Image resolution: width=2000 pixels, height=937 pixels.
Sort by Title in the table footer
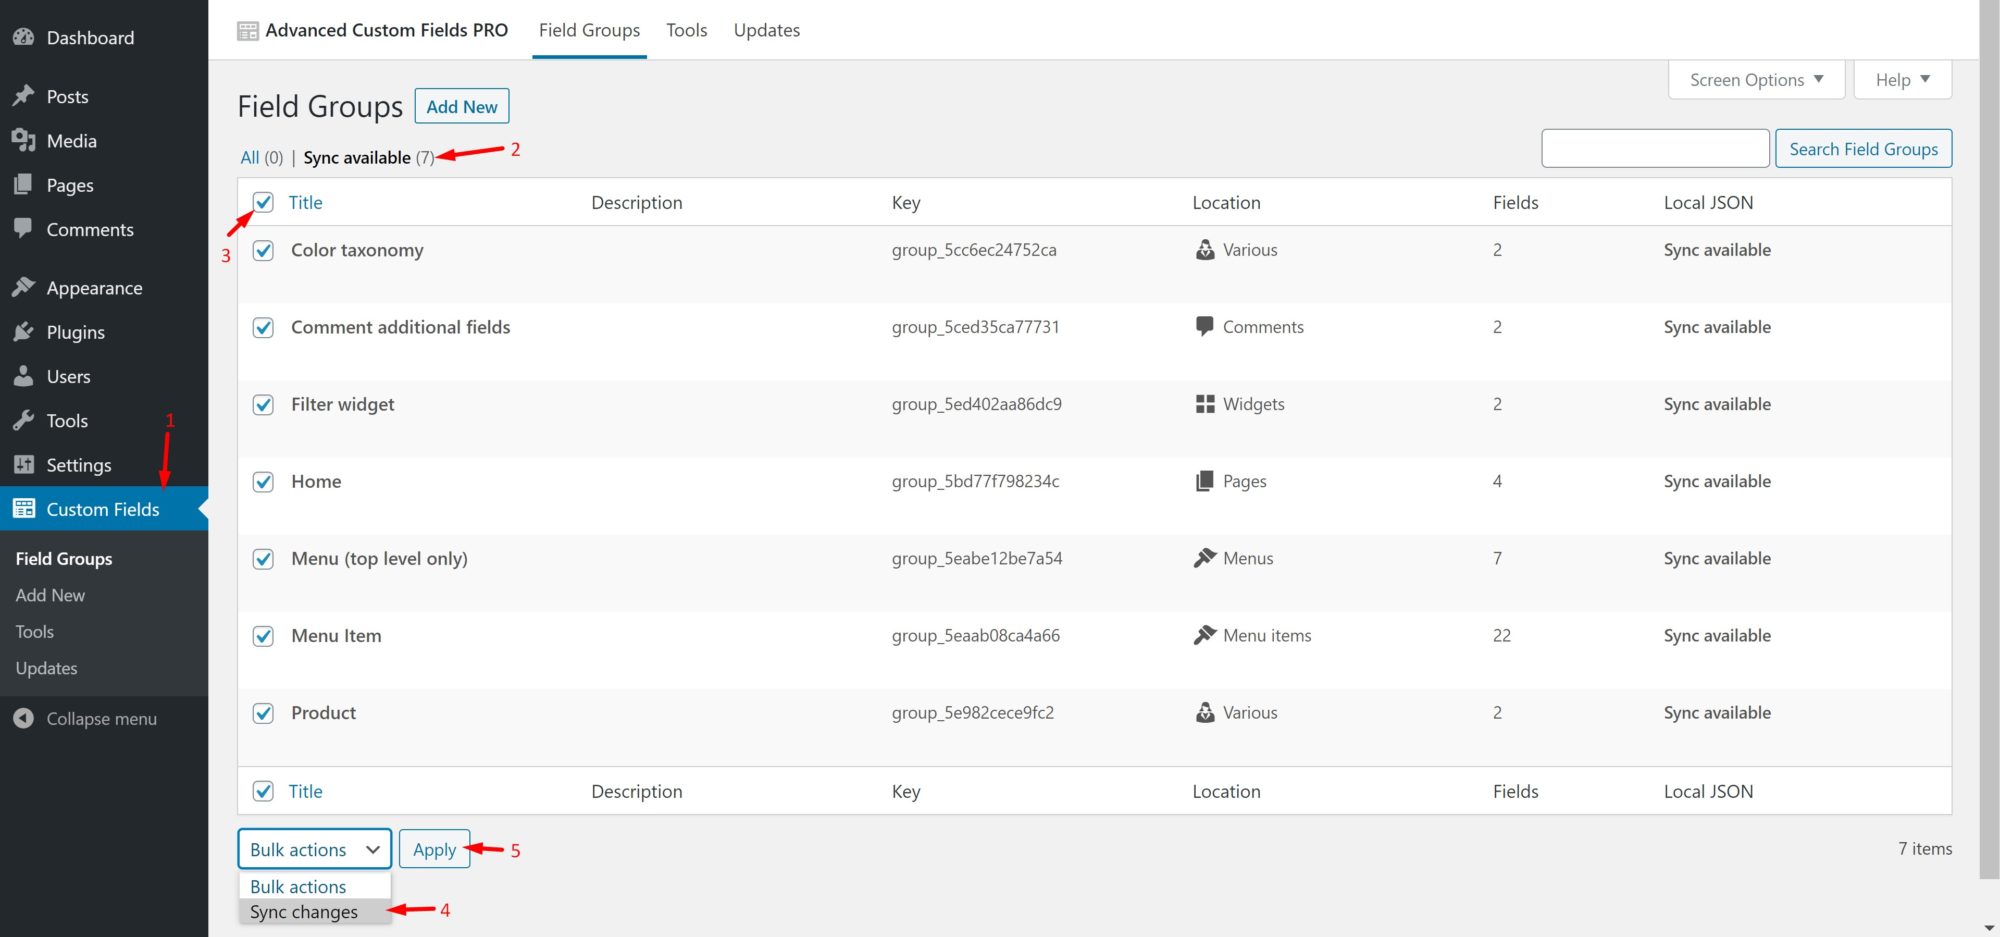305,791
